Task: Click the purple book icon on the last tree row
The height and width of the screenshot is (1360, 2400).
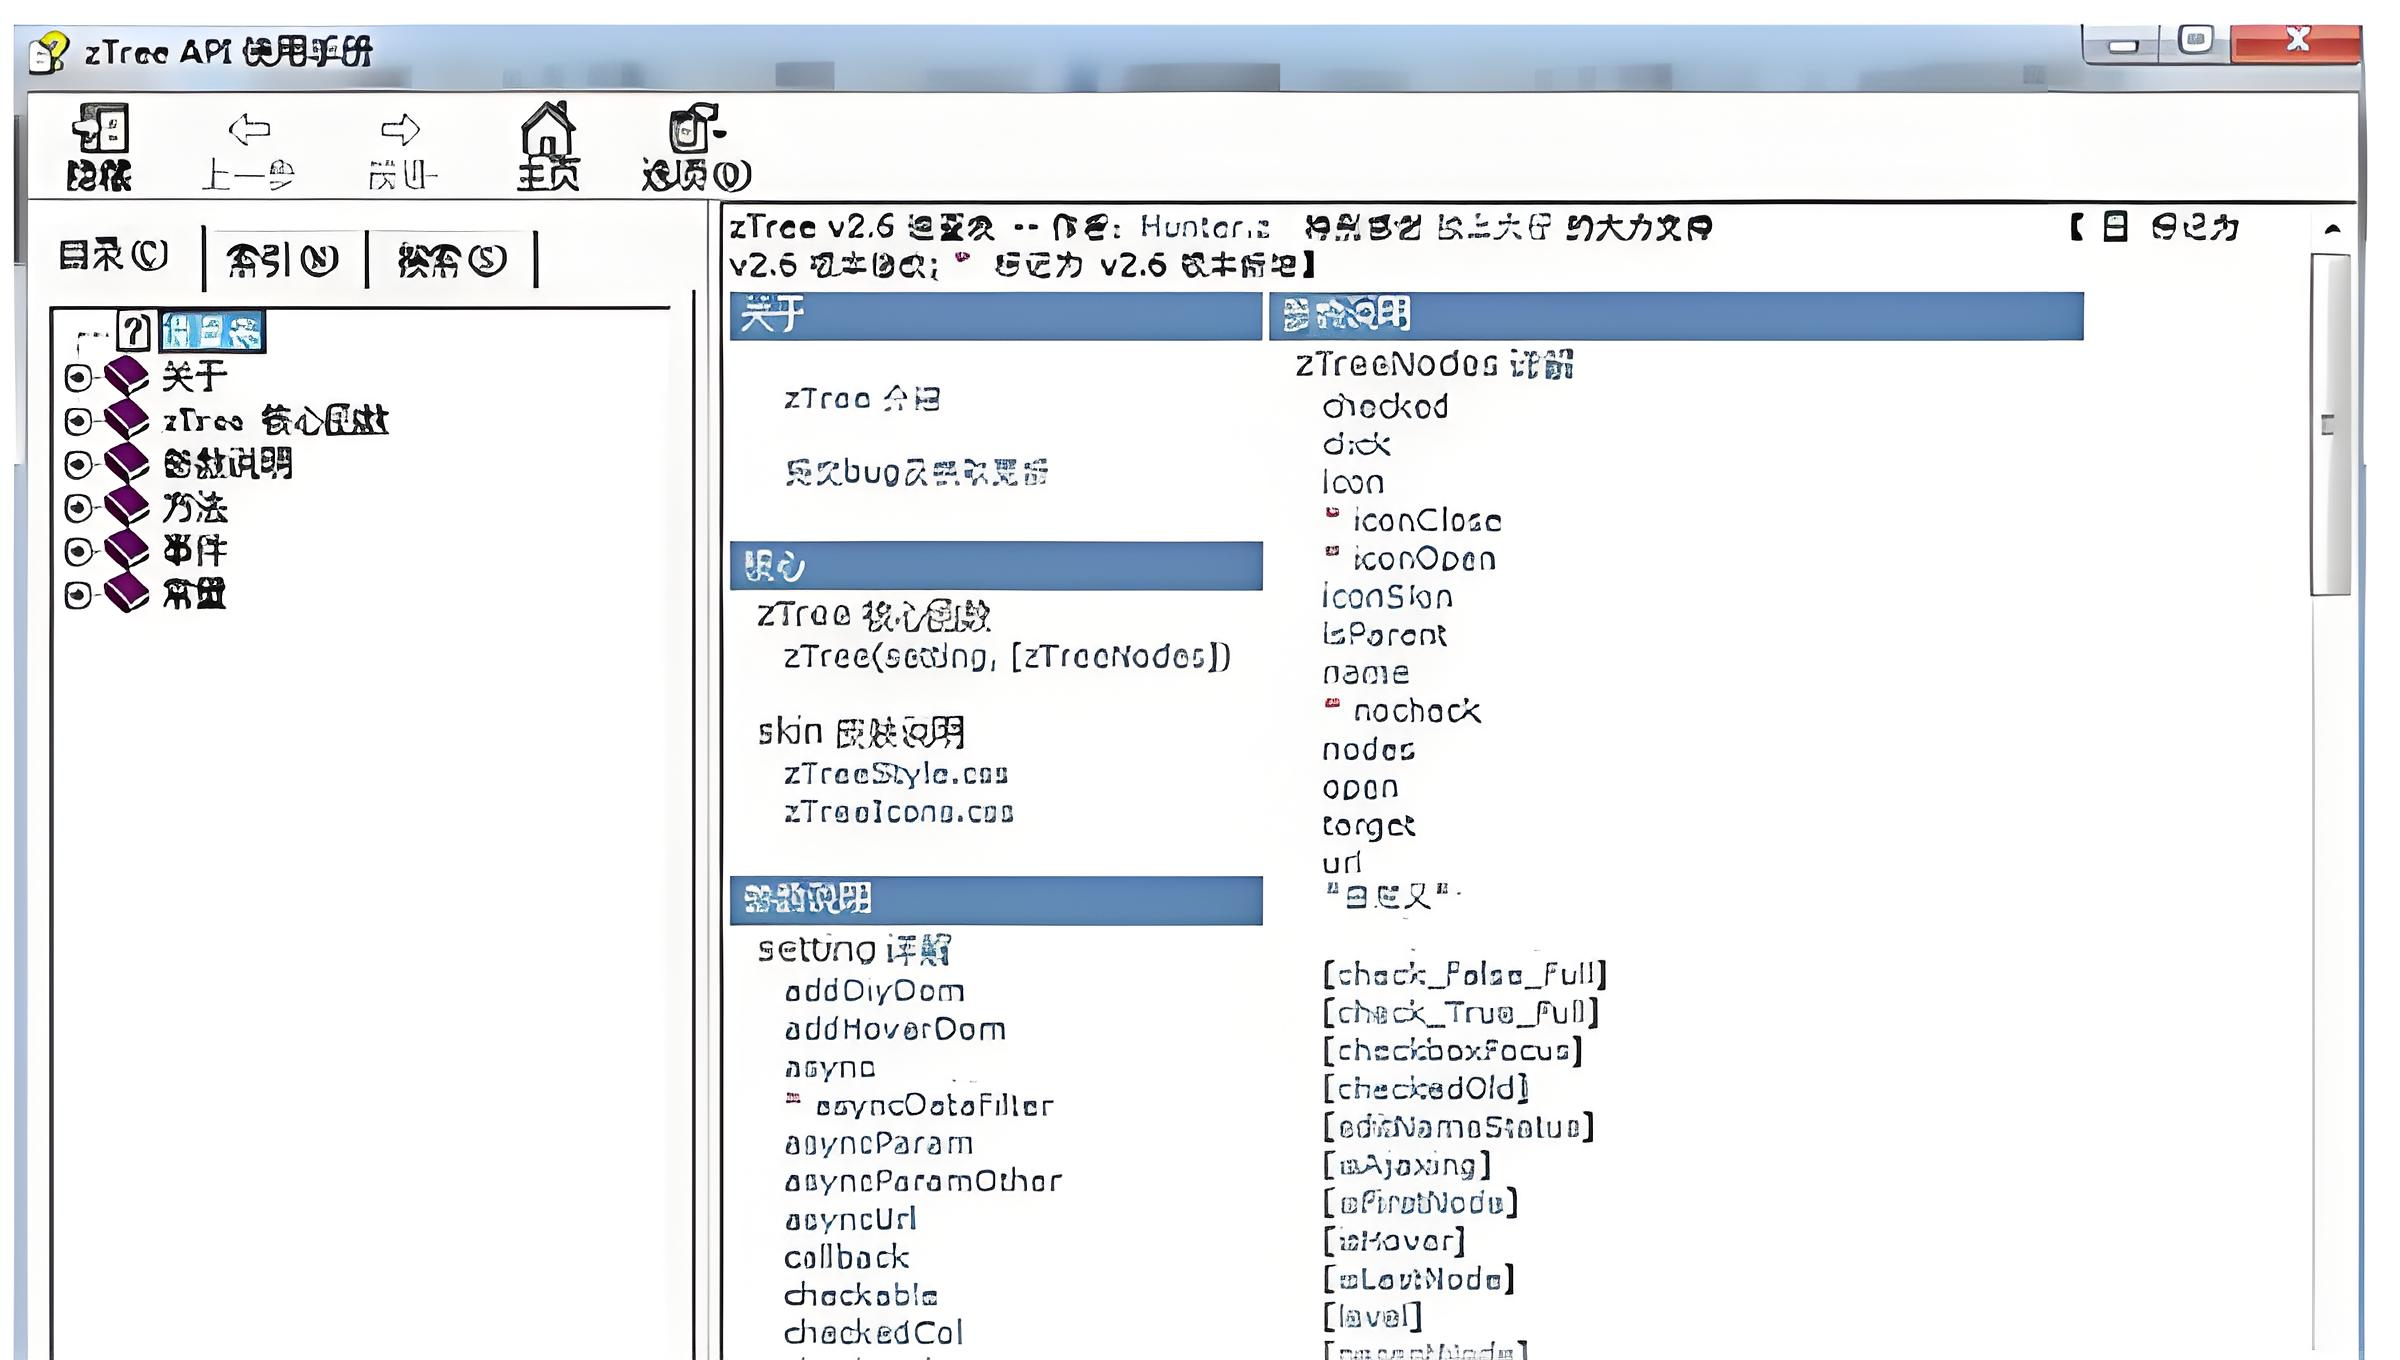Action: click(x=127, y=594)
